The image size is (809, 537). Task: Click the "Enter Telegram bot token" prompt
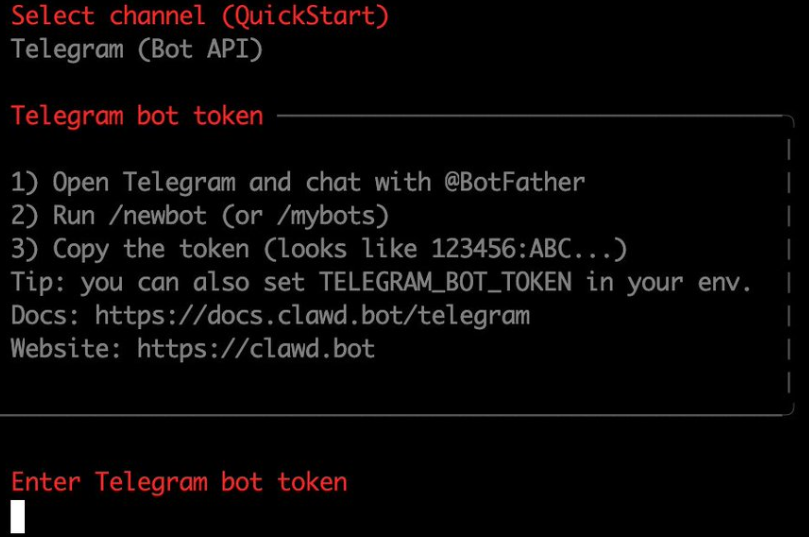(x=180, y=482)
